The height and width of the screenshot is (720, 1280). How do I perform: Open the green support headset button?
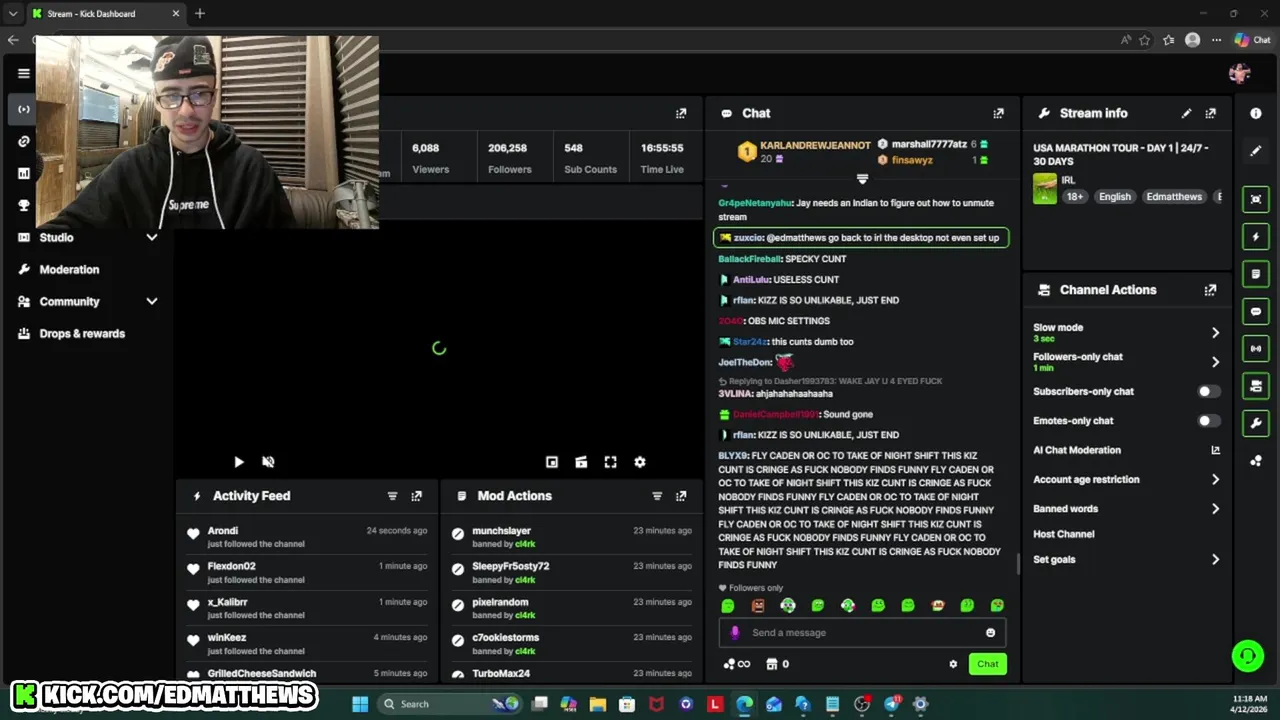(1248, 656)
